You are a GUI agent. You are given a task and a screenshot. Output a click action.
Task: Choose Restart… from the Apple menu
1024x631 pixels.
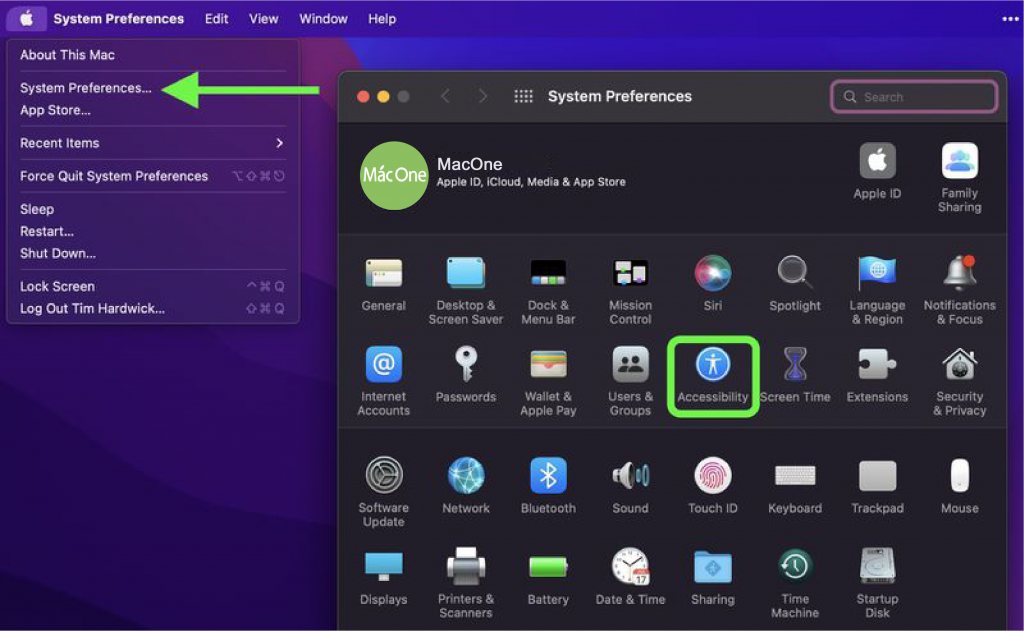coord(153,231)
